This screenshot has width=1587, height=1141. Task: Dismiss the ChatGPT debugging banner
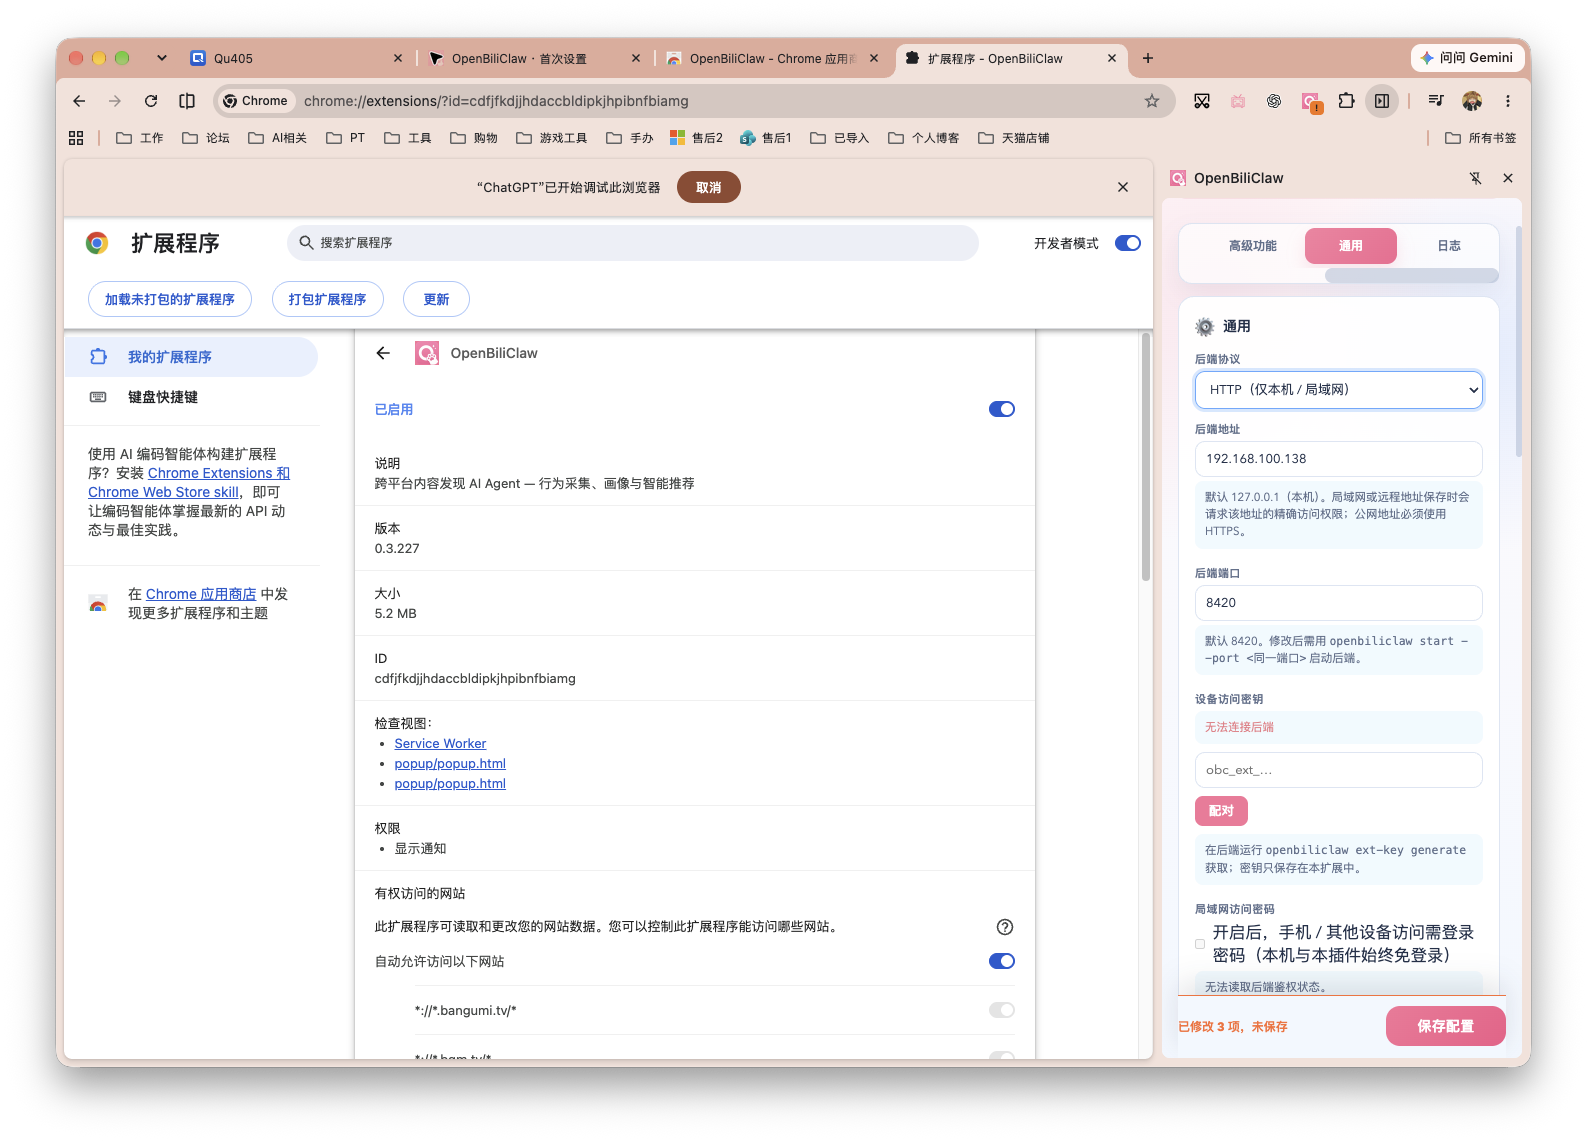1123,187
